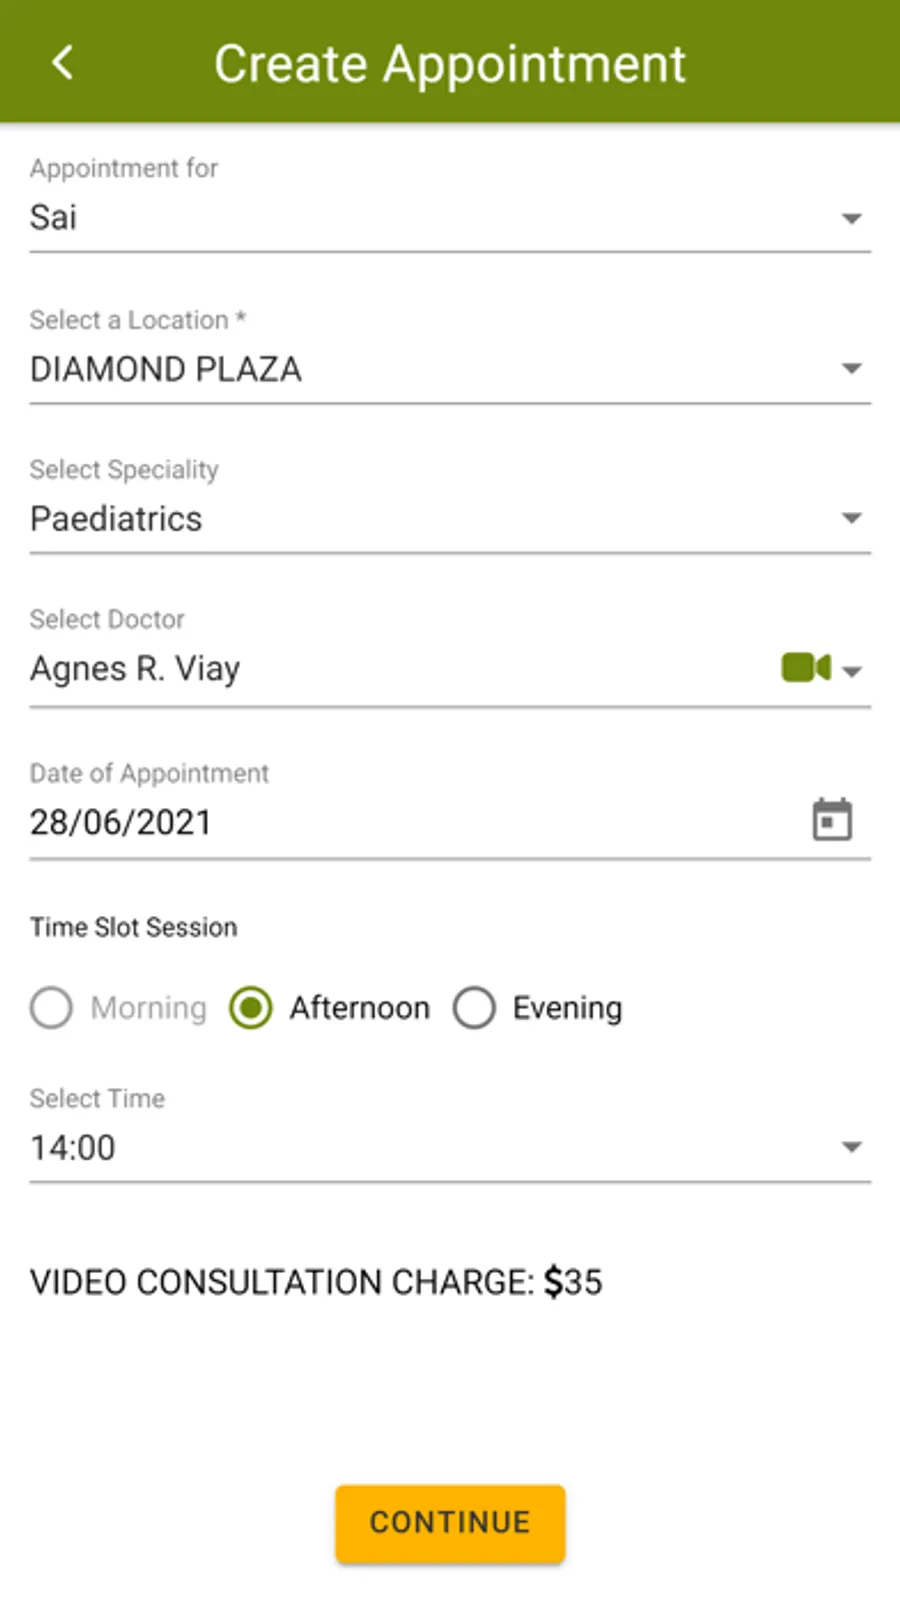Tap the CONTINUE button

coord(450,1523)
